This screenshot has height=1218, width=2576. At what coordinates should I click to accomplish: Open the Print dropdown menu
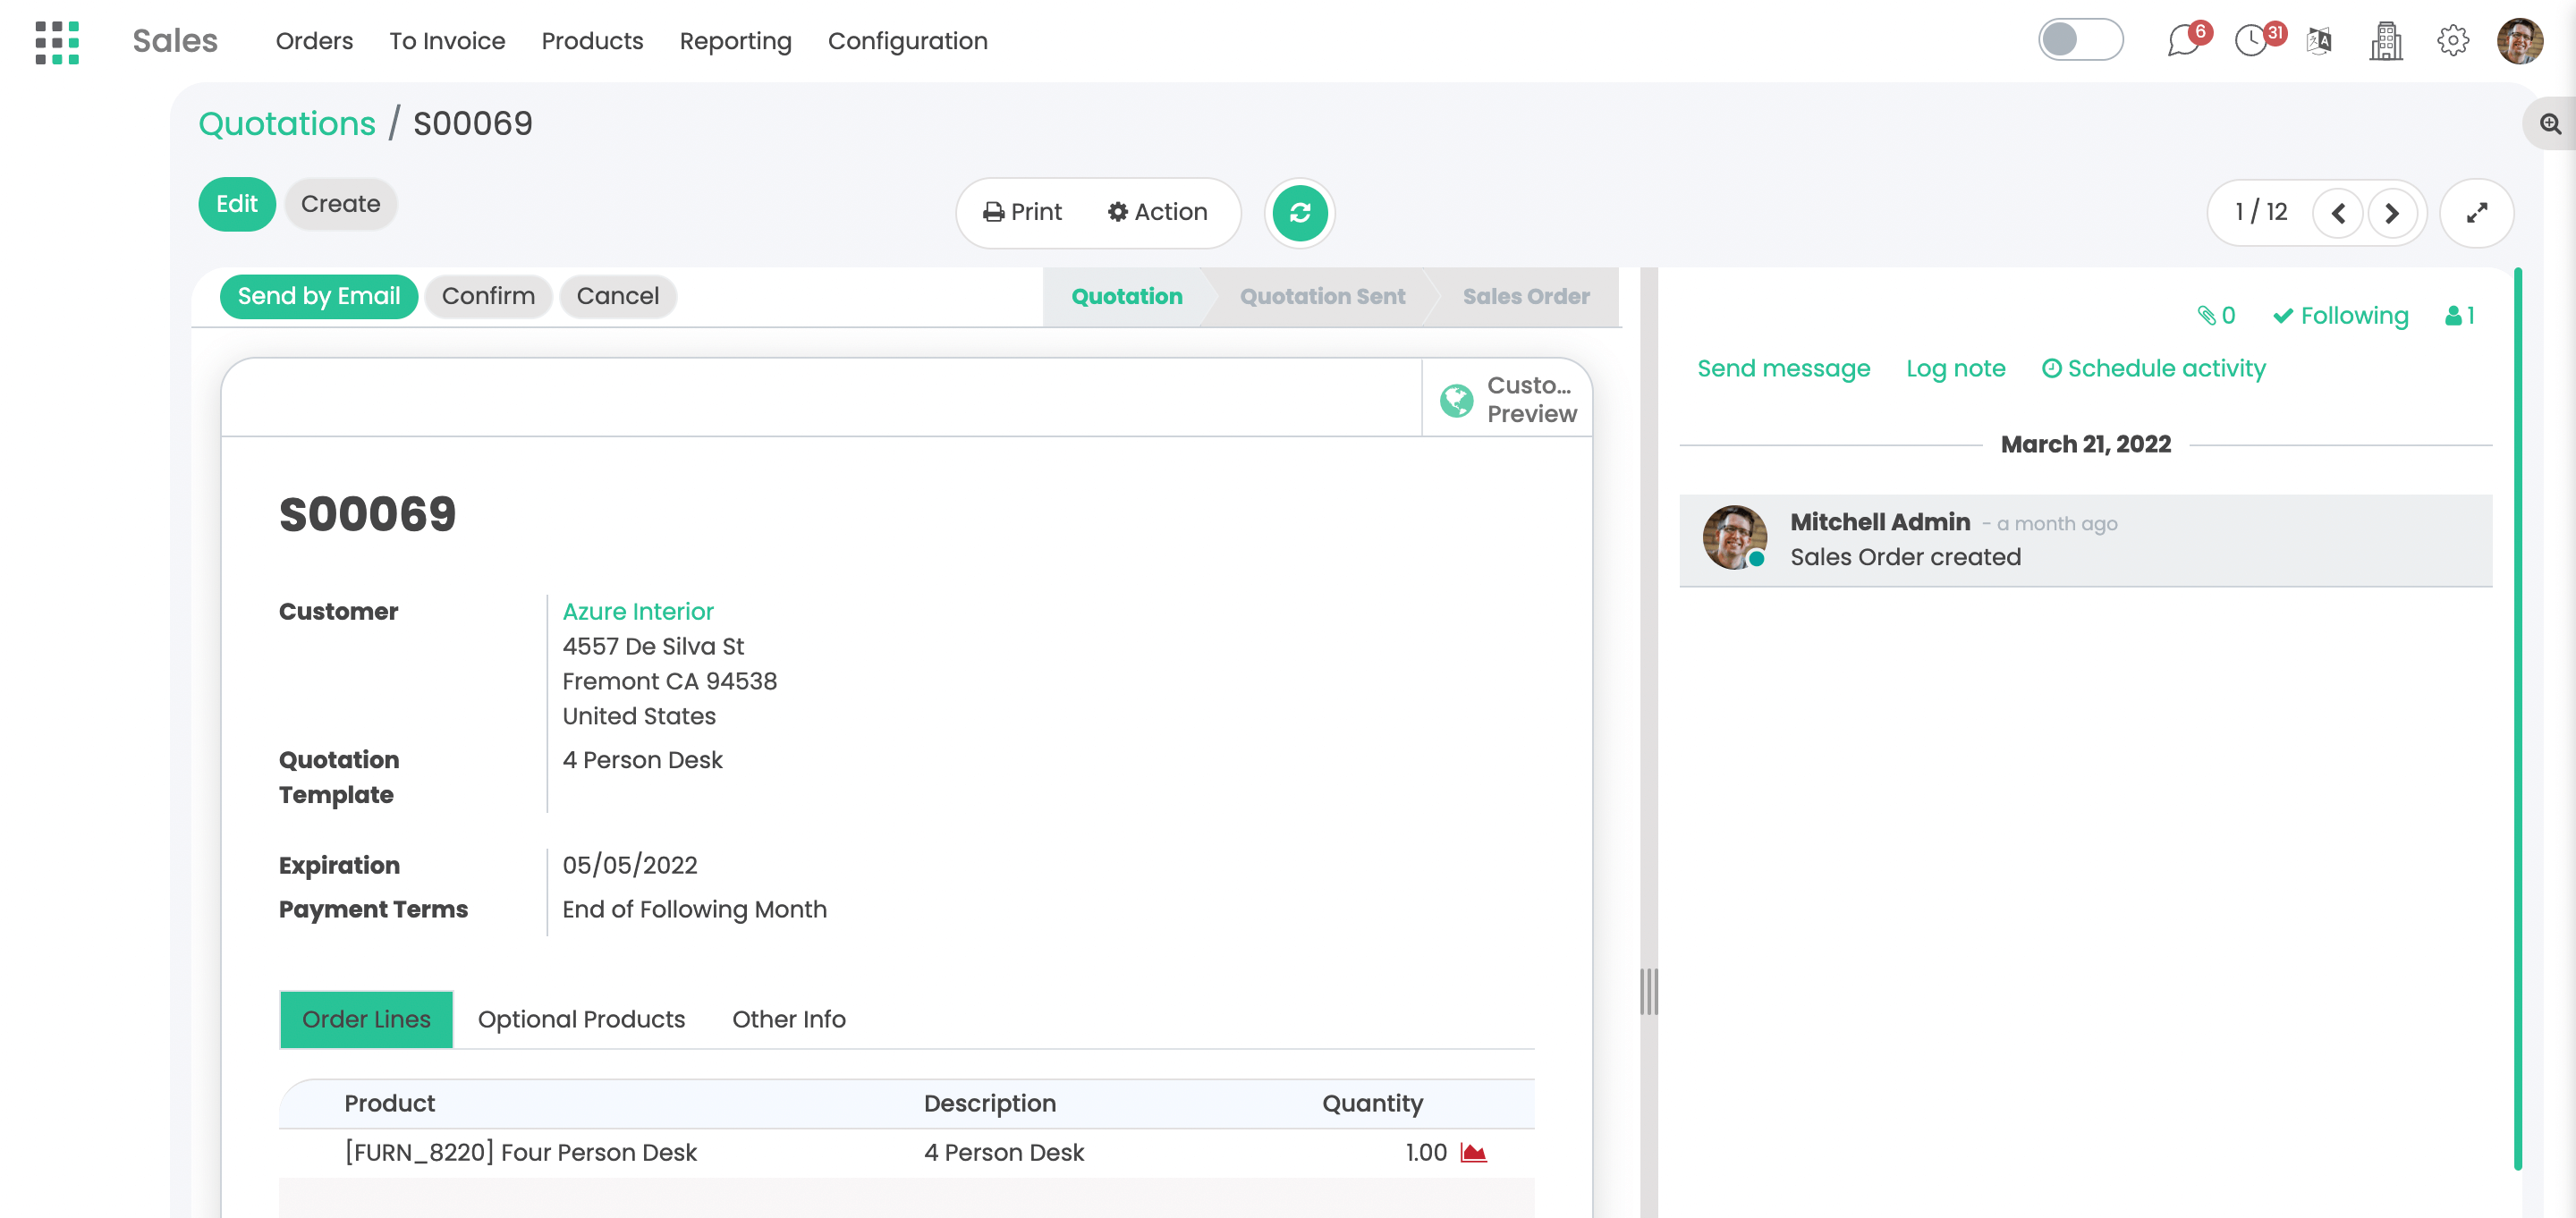coord(1022,212)
